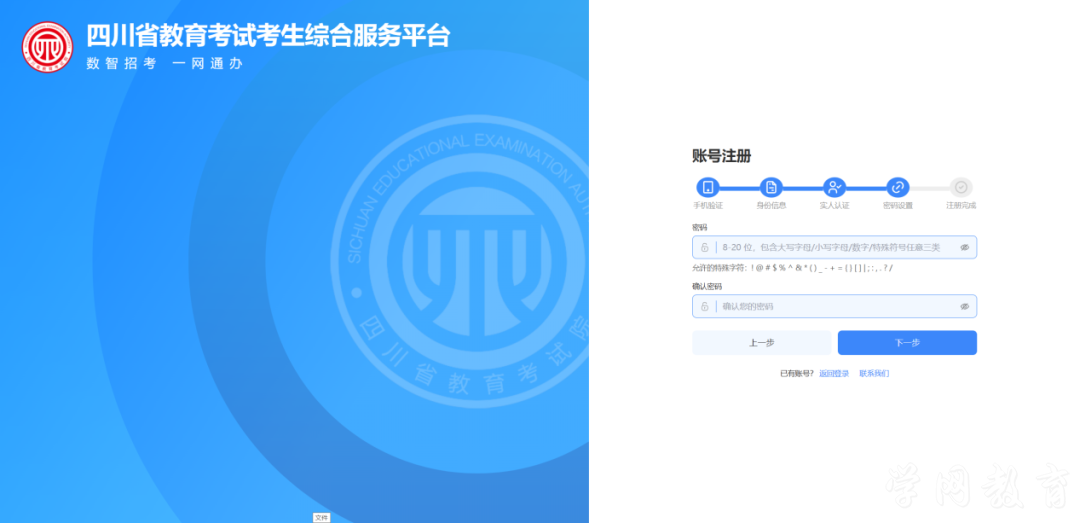Click the small 文件 label at bottom

coord(321,517)
